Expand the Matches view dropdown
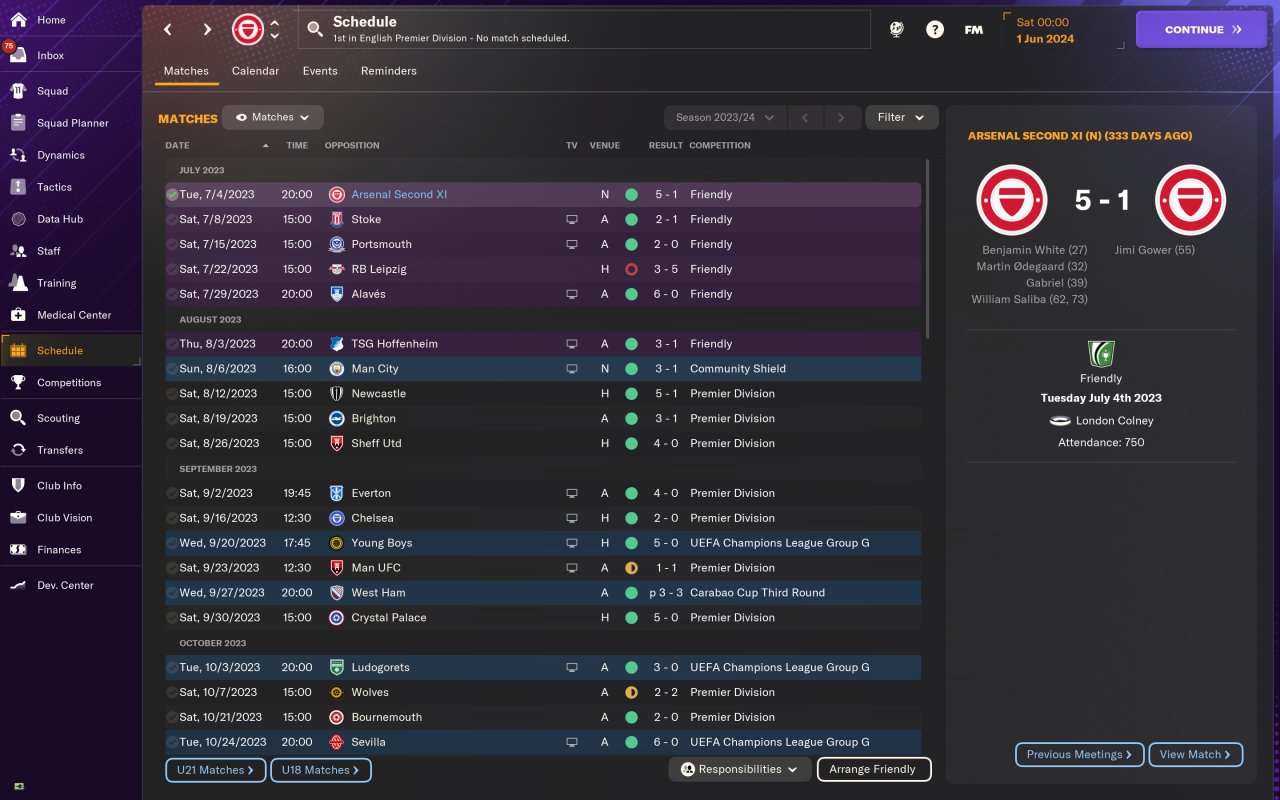The height and width of the screenshot is (800, 1280). click(x=273, y=117)
